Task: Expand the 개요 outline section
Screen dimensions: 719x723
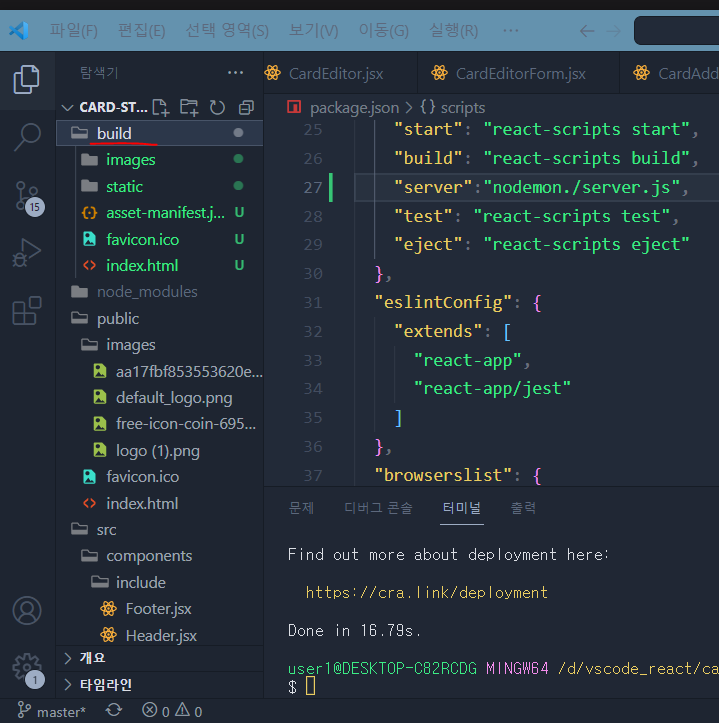Action: coord(160,658)
